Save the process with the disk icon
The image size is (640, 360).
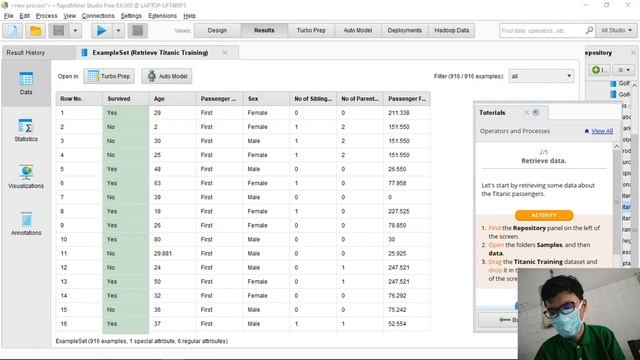(x=58, y=31)
